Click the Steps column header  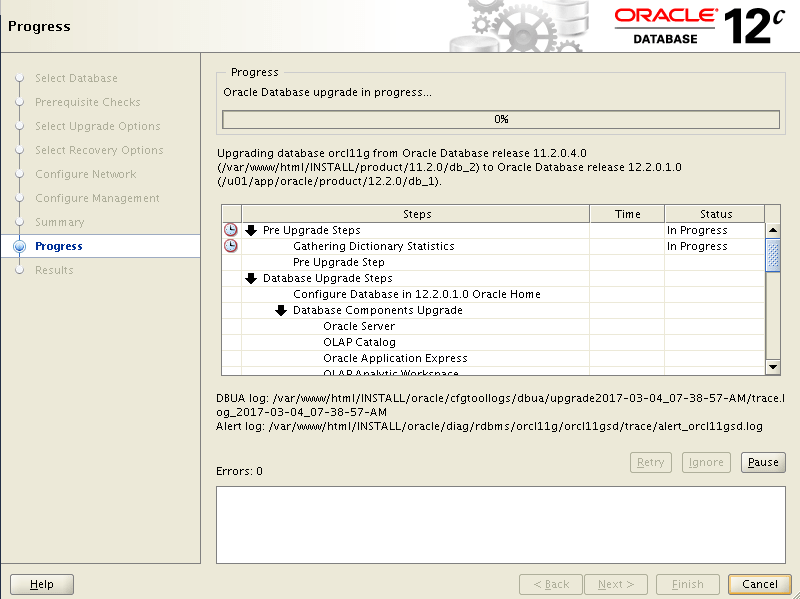tap(416, 214)
